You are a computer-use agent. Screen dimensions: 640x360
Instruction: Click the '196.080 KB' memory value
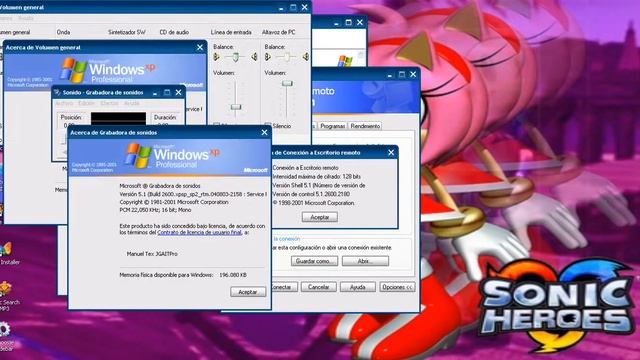(233, 275)
